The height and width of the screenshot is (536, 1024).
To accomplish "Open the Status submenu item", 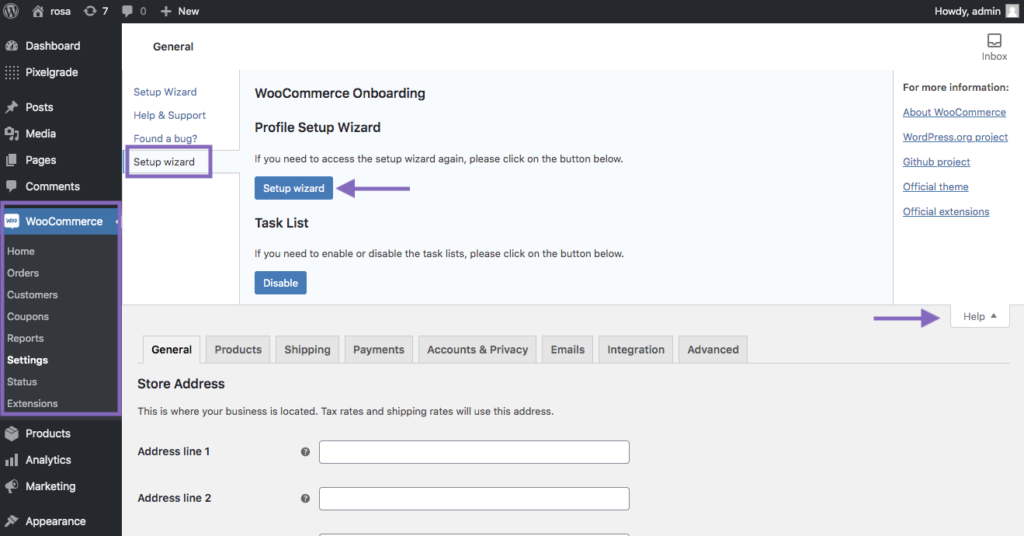I will point(22,382).
